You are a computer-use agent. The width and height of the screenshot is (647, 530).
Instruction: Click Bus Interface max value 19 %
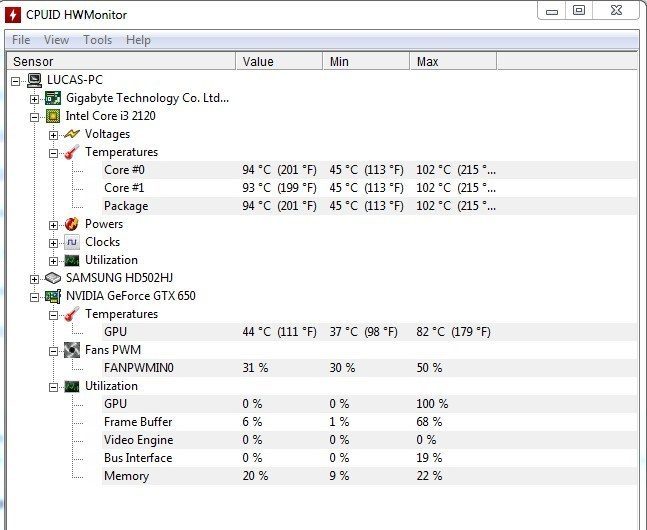429,458
